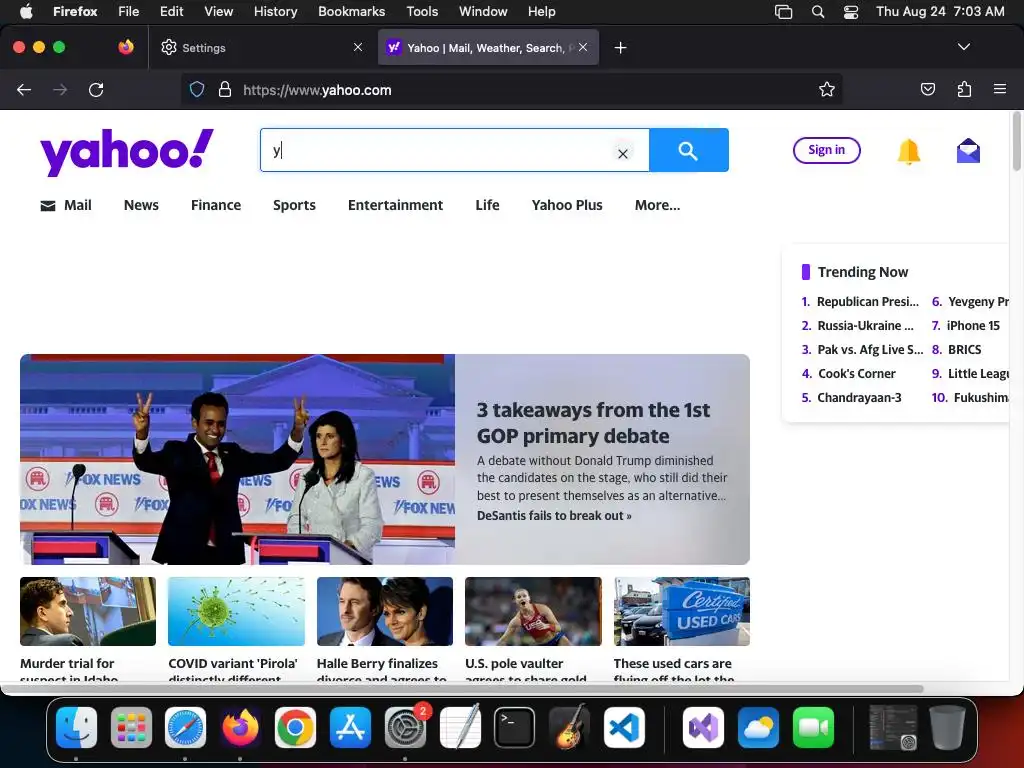Open Safari from the Dock

click(185, 728)
